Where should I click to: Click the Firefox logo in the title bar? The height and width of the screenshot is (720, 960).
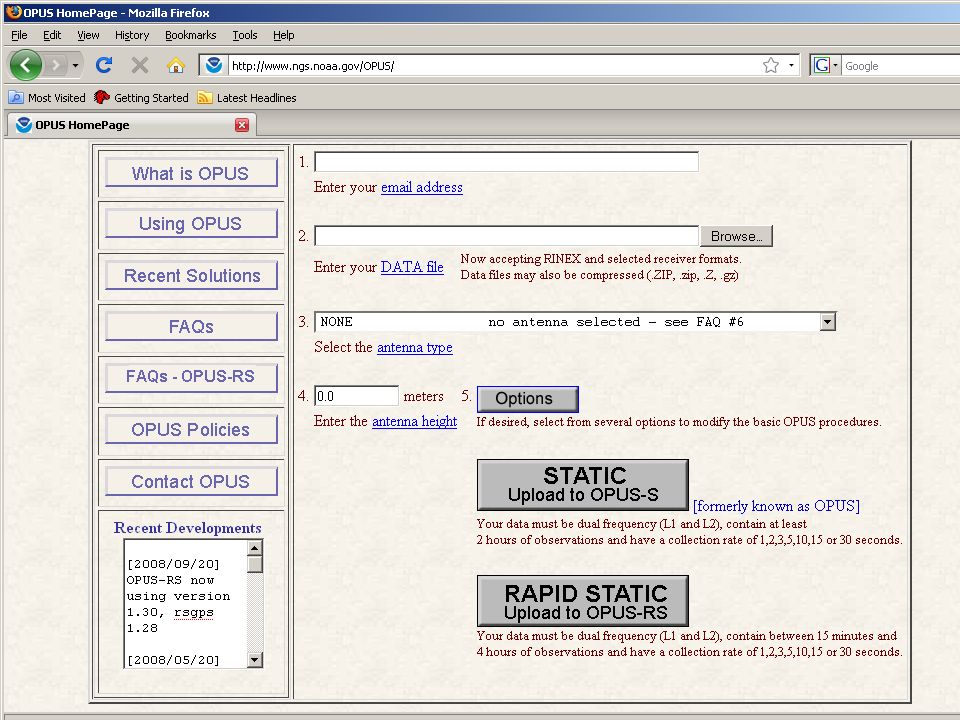(13, 12)
